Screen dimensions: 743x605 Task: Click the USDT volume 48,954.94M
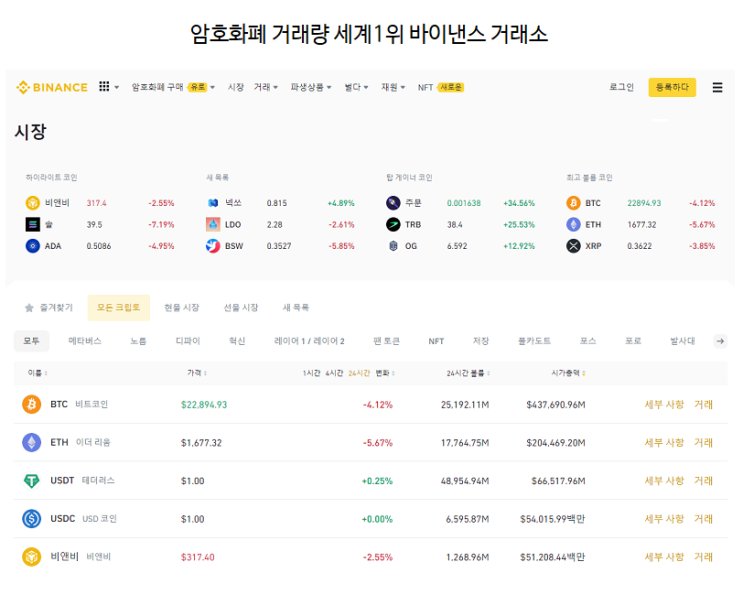[x=465, y=481]
